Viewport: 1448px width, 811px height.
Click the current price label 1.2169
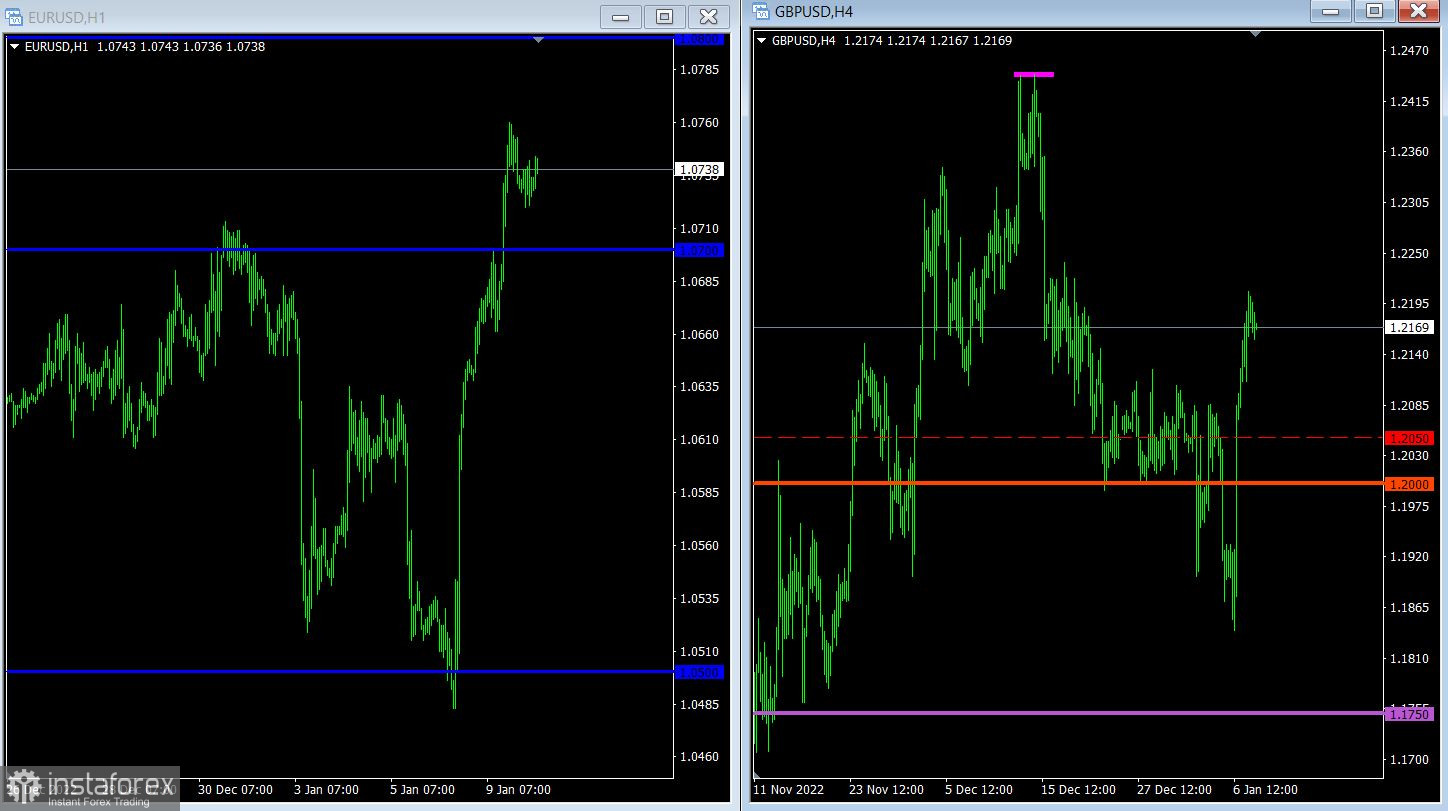point(1410,327)
